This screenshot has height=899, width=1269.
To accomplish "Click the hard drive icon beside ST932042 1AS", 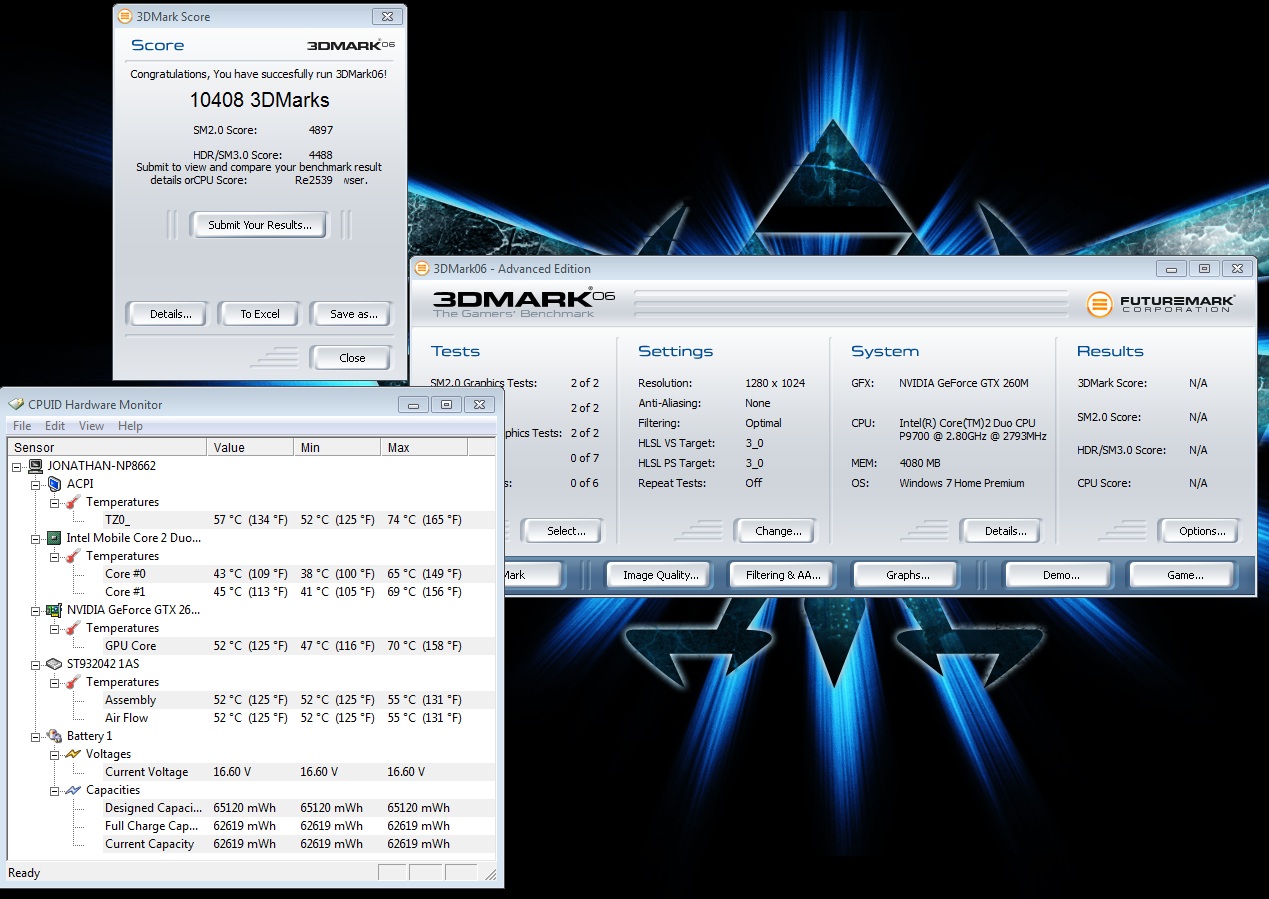I will (x=54, y=664).
